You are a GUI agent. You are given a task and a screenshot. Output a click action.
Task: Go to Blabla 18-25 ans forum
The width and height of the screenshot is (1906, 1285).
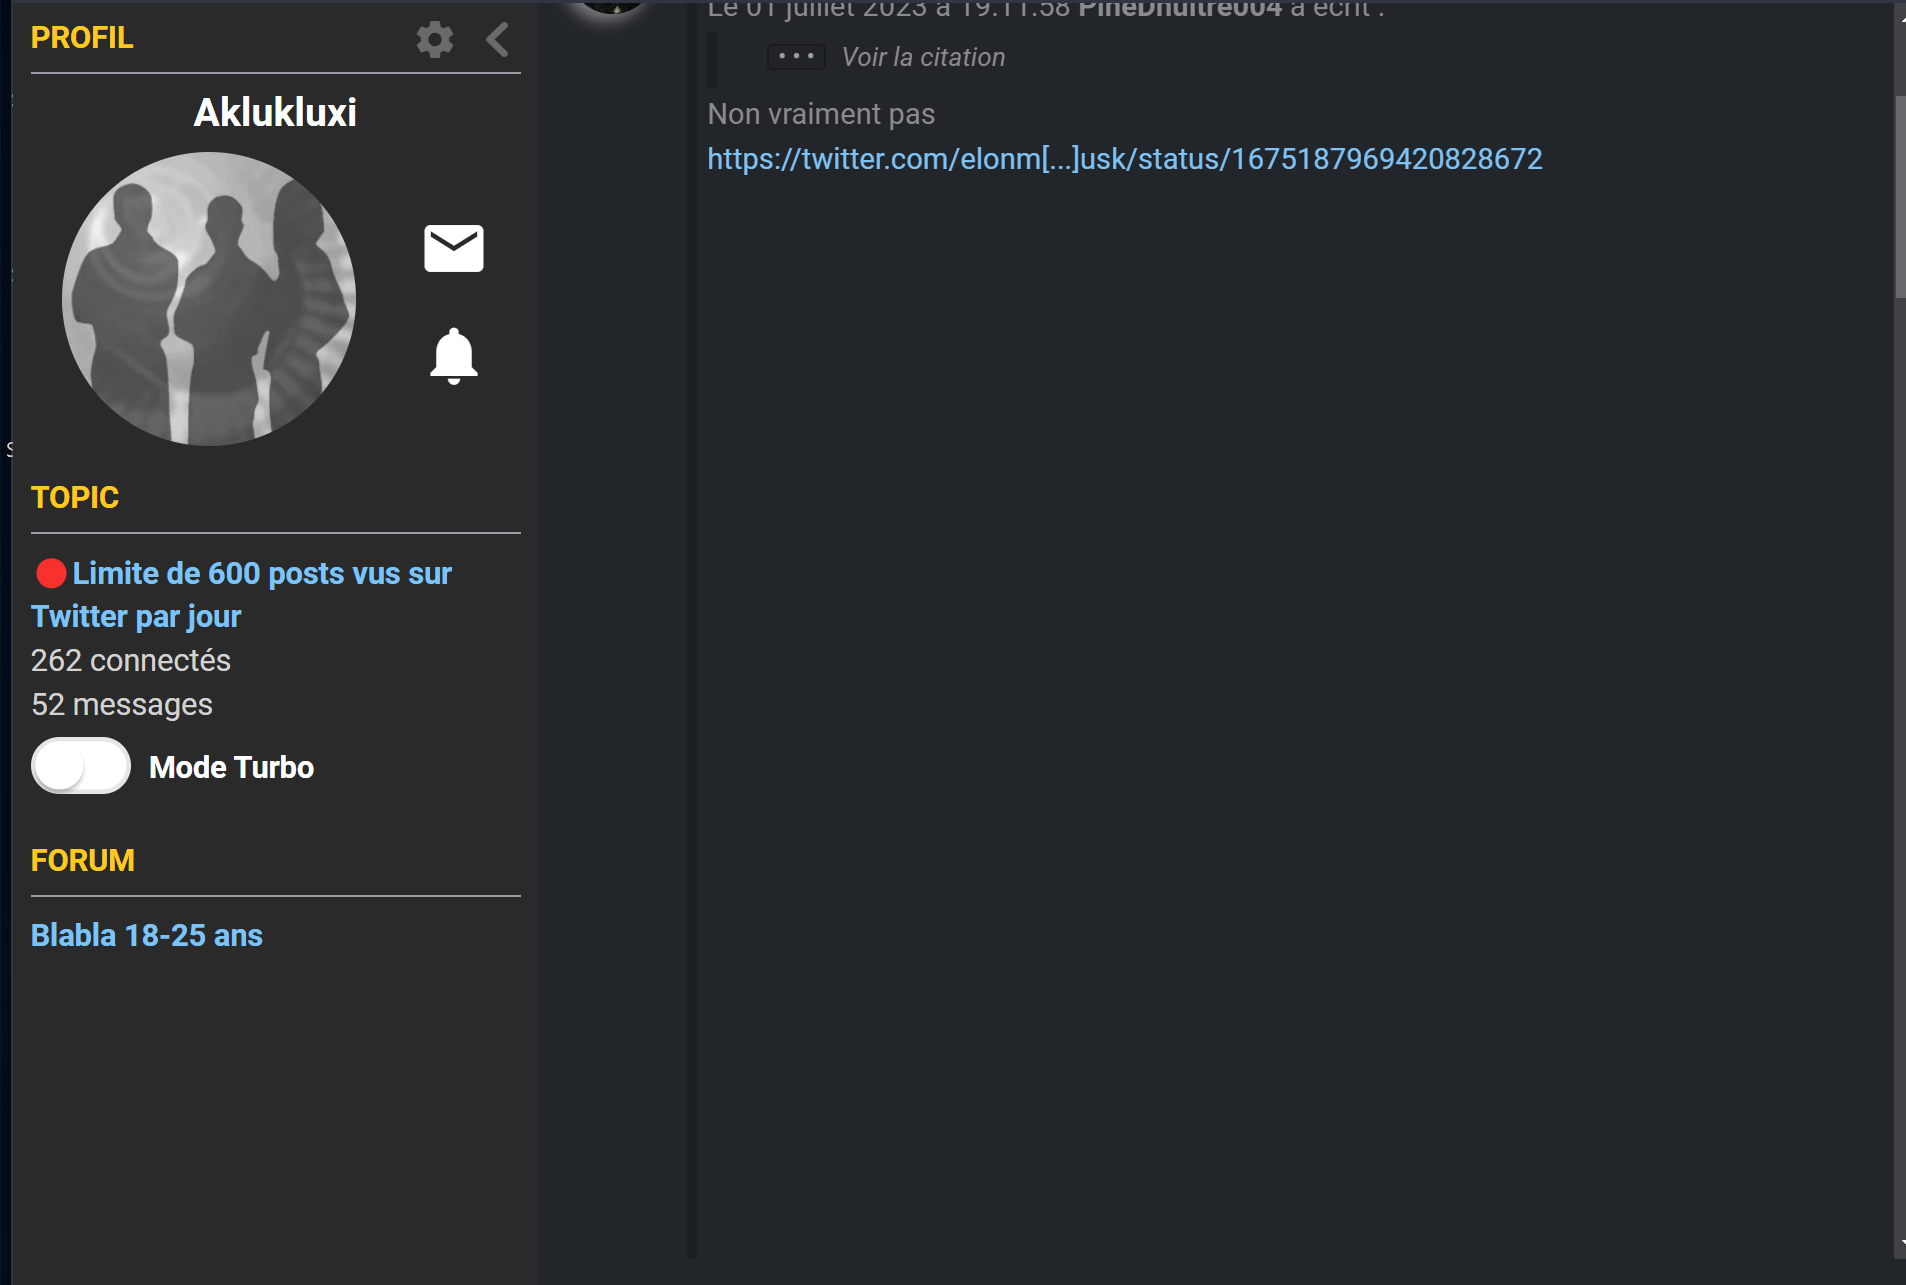147,935
